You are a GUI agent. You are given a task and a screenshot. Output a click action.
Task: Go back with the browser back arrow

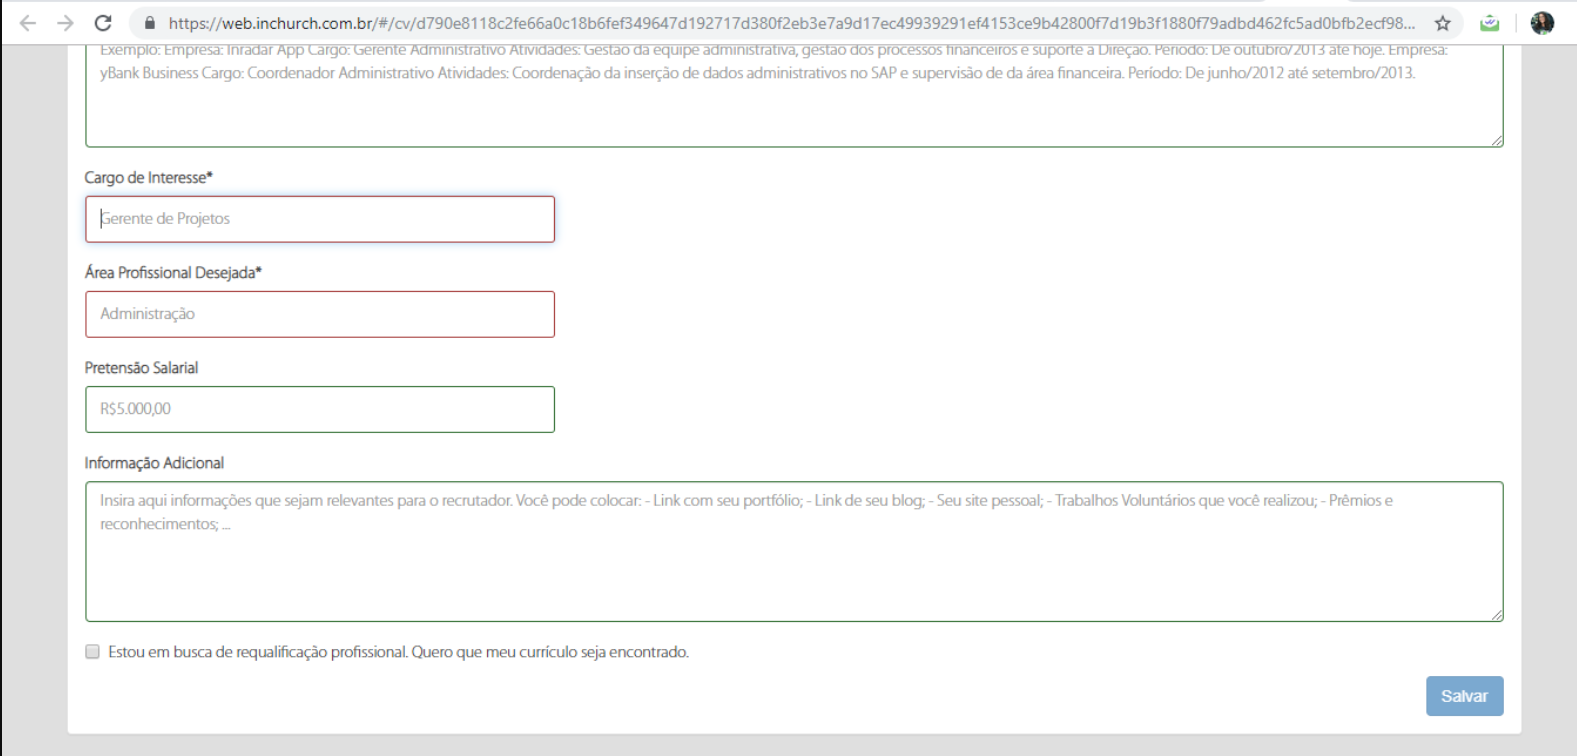[x=28, y=23]
